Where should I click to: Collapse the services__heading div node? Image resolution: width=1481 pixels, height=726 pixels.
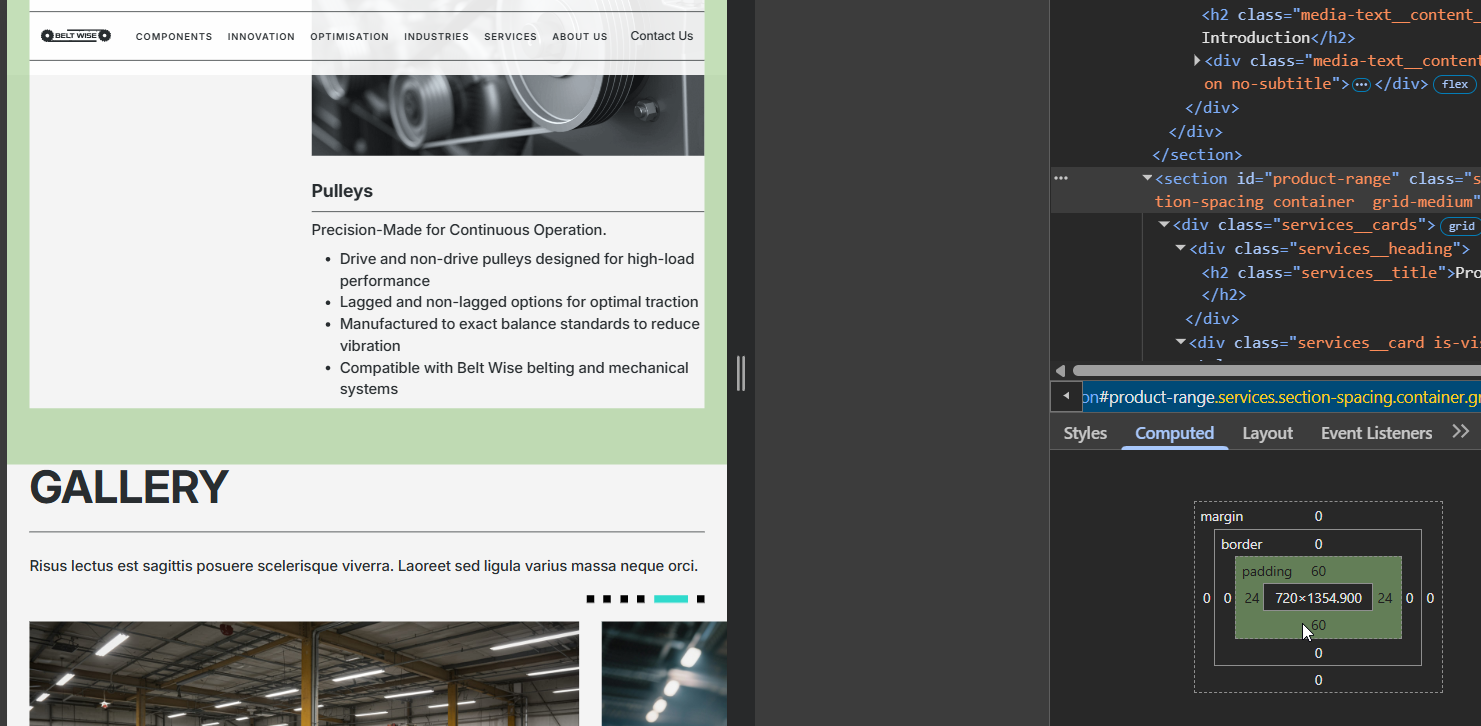(1181, 249)
